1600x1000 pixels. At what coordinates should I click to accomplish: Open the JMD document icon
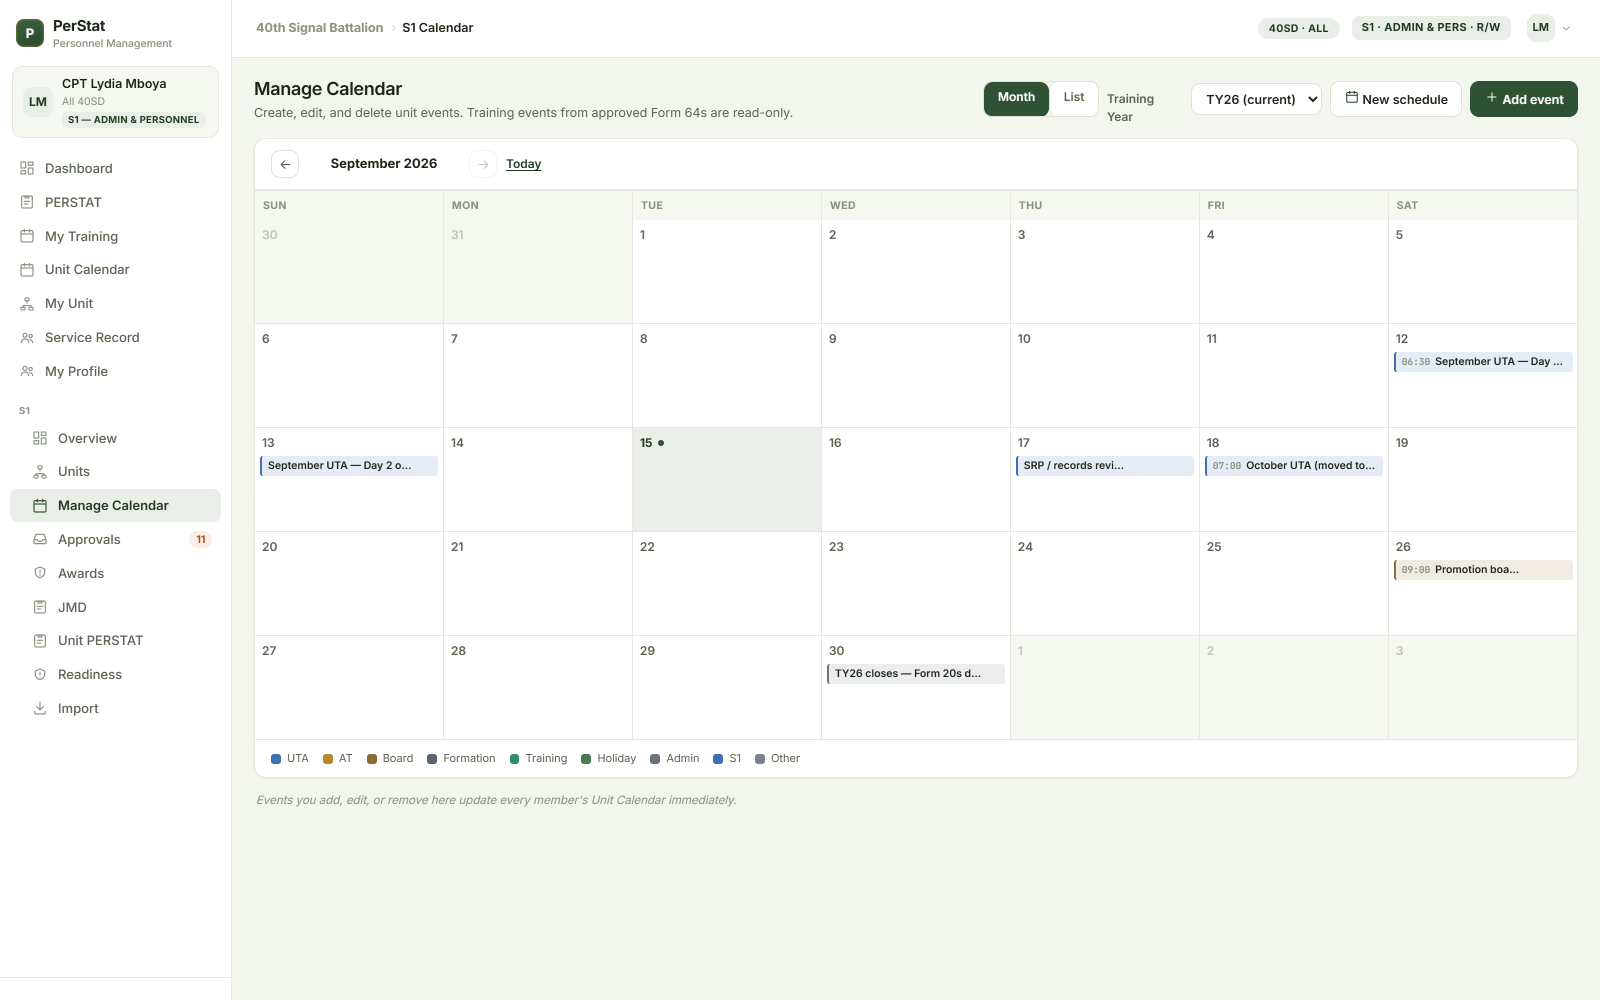[40, 607]
